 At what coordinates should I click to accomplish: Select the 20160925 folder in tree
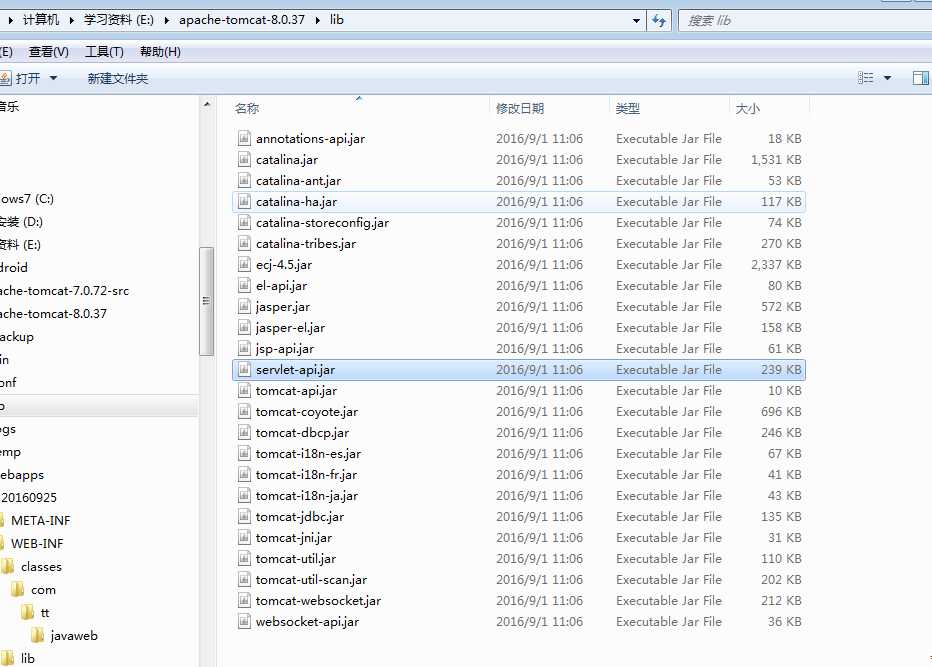[29, 498]
